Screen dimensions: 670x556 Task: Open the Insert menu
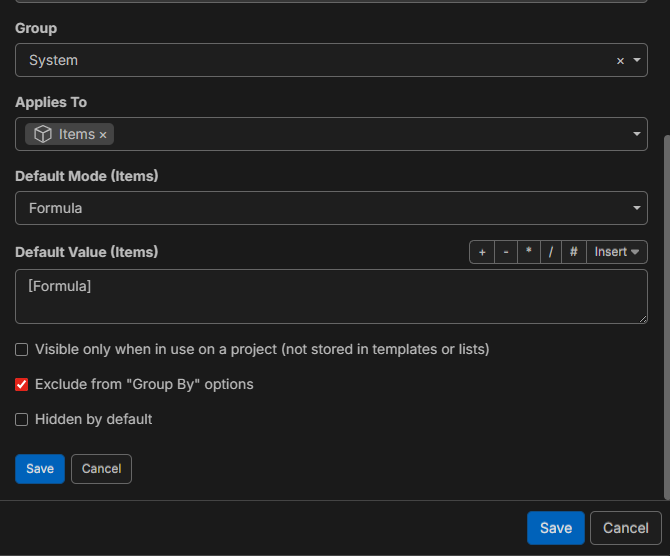click(x=616, y=252)
